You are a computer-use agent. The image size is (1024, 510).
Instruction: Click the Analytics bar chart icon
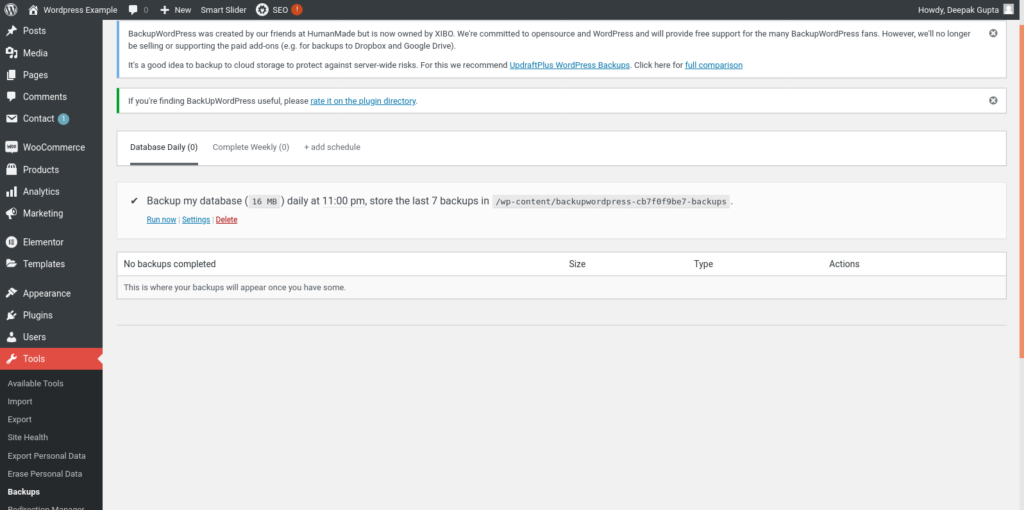click(11, 191)
